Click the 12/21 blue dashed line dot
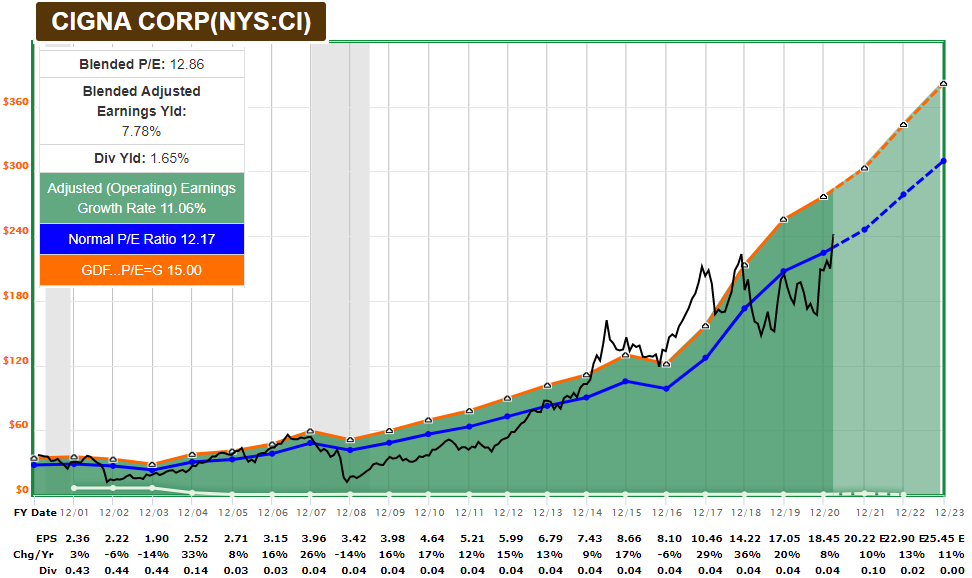 [865, 229]
